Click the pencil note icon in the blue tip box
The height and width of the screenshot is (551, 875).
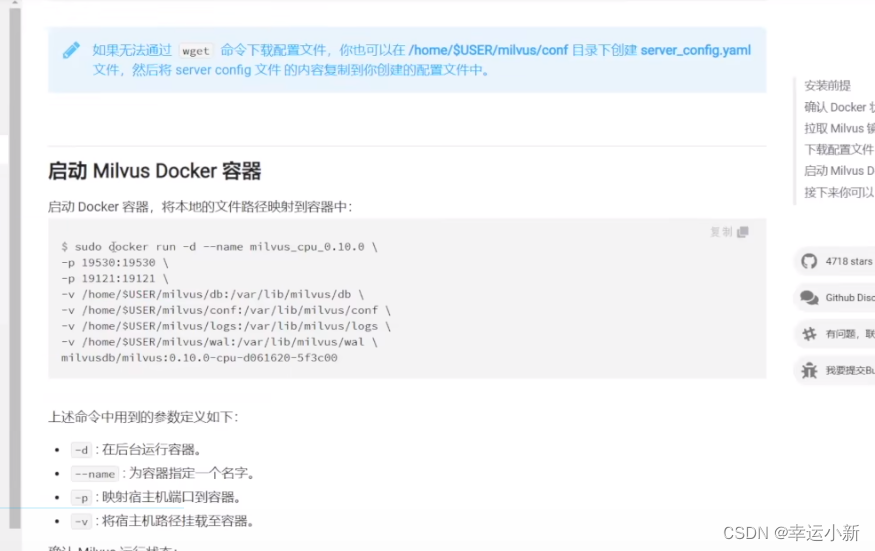[x=71, y=50]
